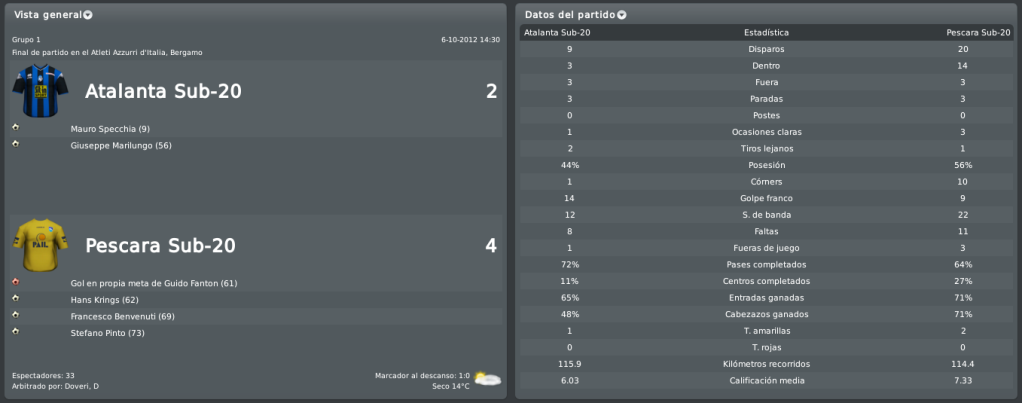This screenshot has height=403, width=1022.
Task: Click the goal ball icon beside Giuseppe Marilungo
Action: tap(15, 144)
